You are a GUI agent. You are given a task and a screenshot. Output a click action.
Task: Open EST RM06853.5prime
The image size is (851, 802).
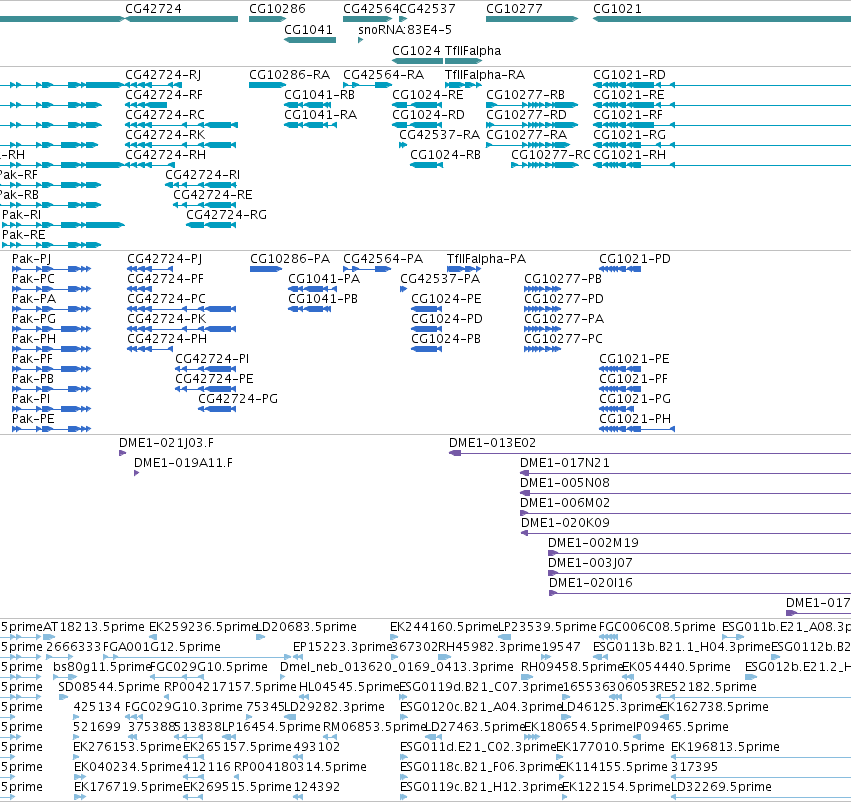click(x=374, y=727)
